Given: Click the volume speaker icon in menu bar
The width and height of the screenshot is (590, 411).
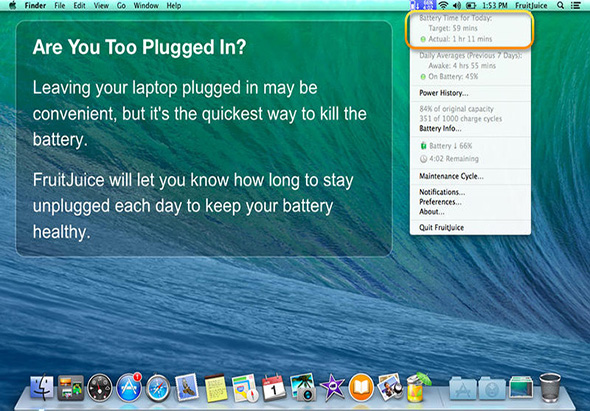Looking at the screenshot, I should 457,5.
